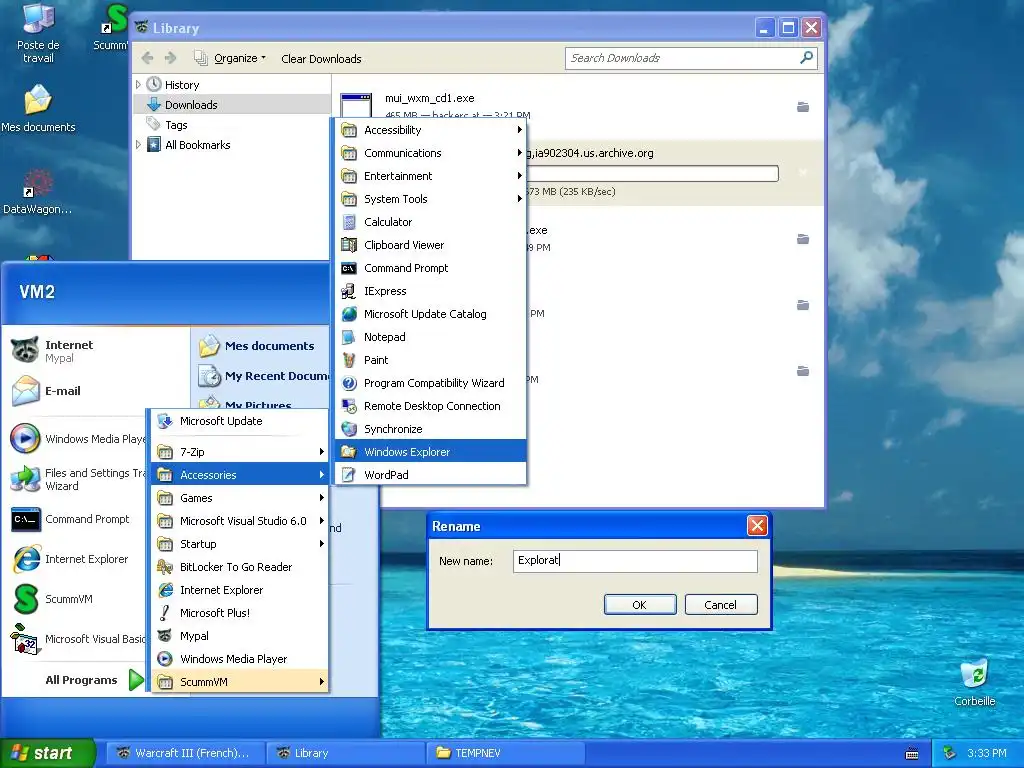Expand the Communications submenu arrow

[x=519, y=153]
